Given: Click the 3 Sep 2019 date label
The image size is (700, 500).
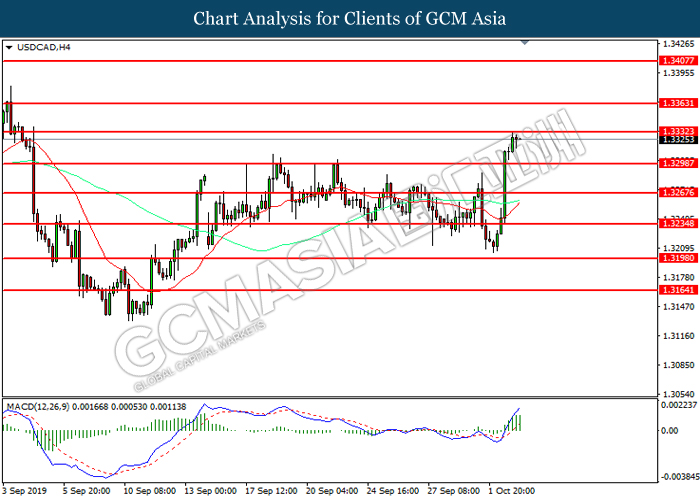Looking at the screenshot, I should point(24,491).
